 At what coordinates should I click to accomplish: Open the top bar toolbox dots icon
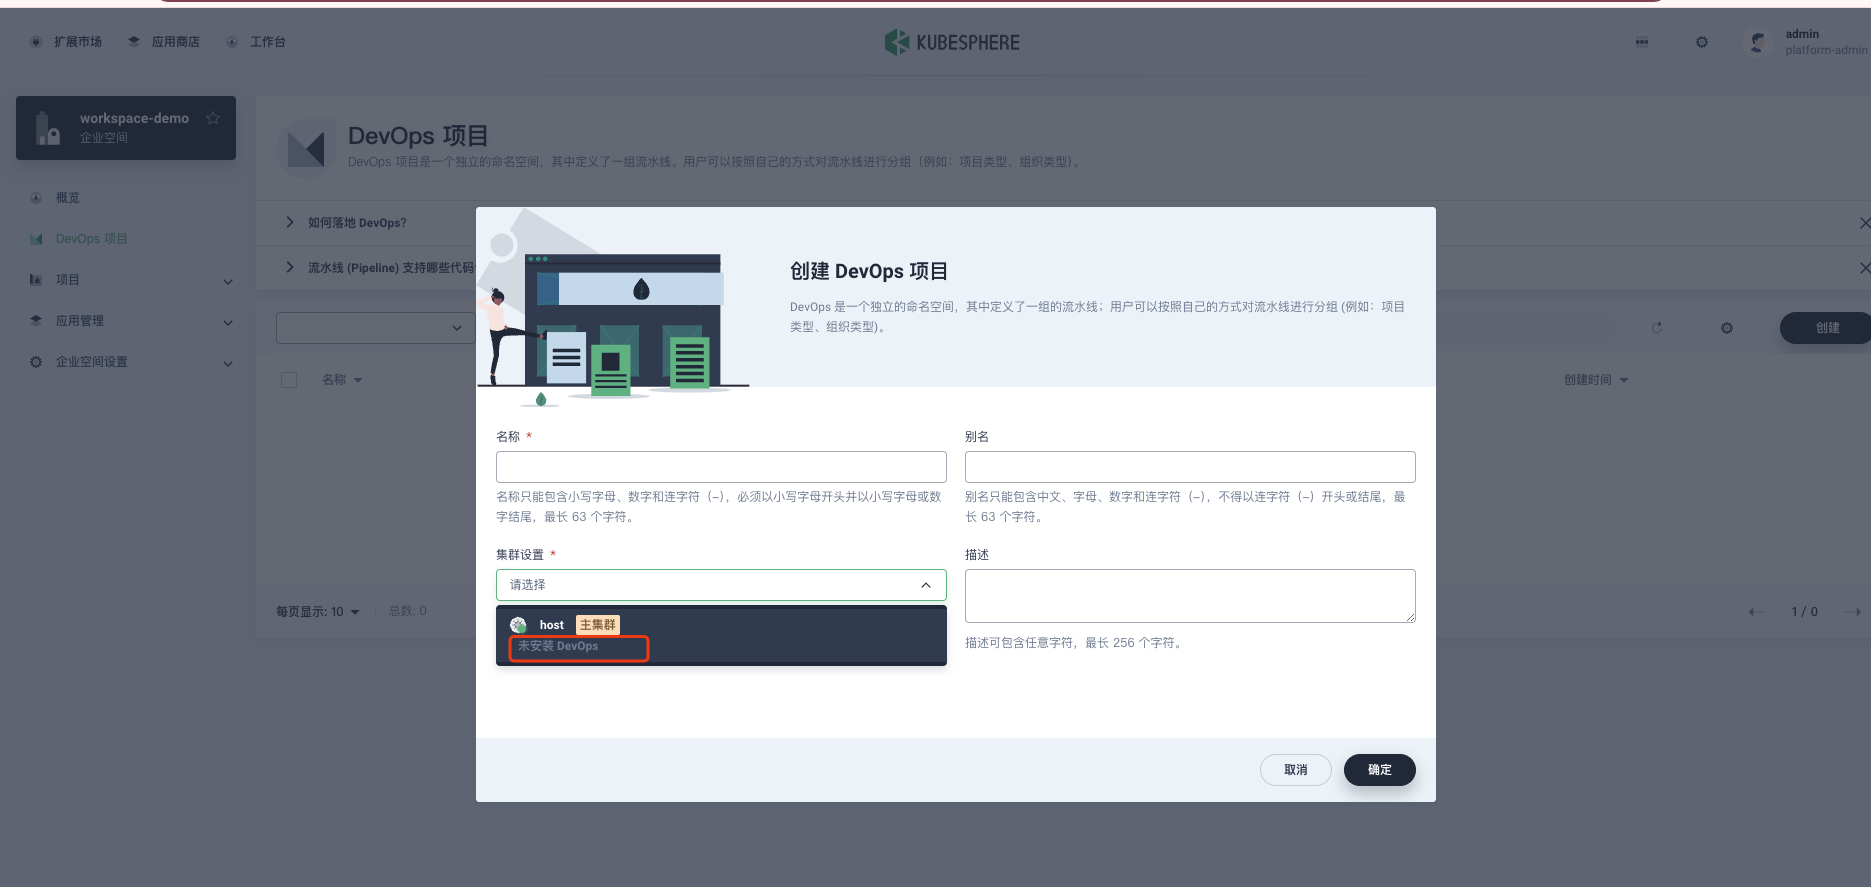click(1642, 42)
